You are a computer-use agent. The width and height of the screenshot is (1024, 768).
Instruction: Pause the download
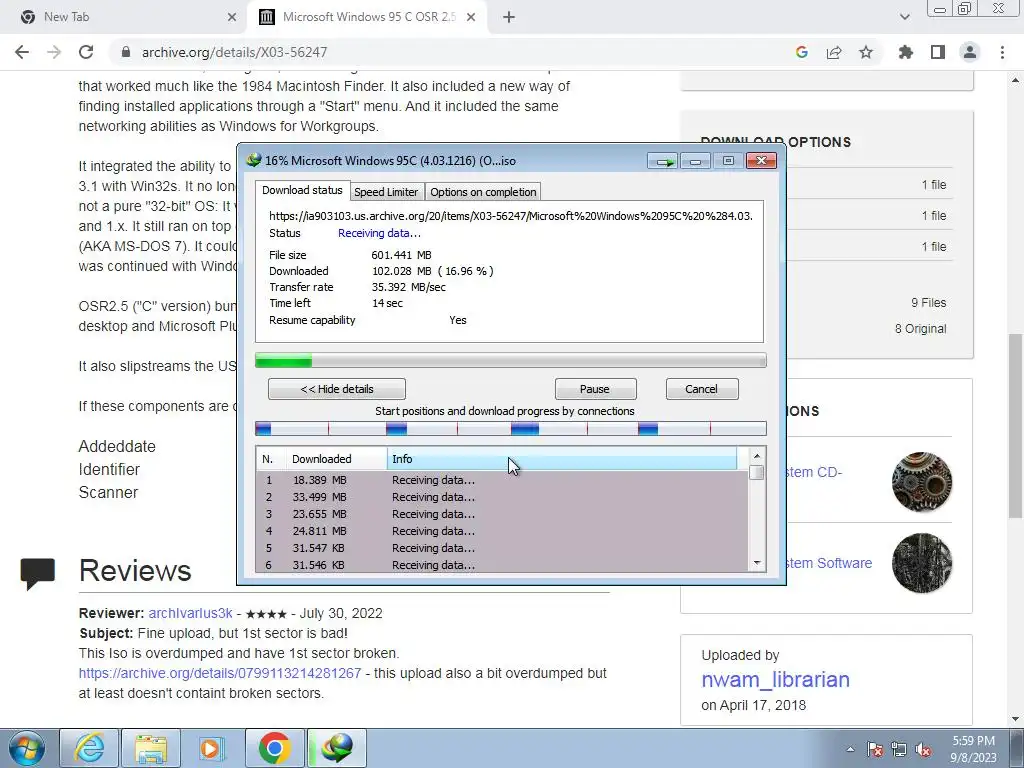595,389
